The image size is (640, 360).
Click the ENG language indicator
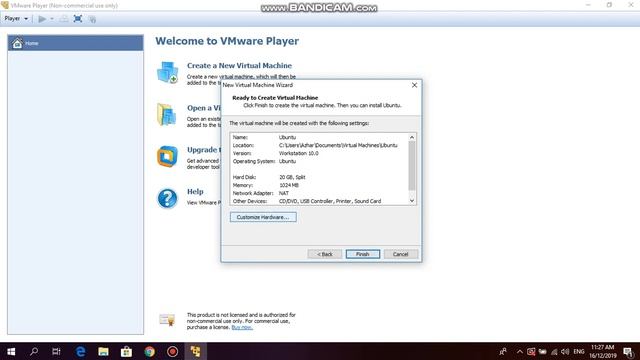(x=579, y=351)
